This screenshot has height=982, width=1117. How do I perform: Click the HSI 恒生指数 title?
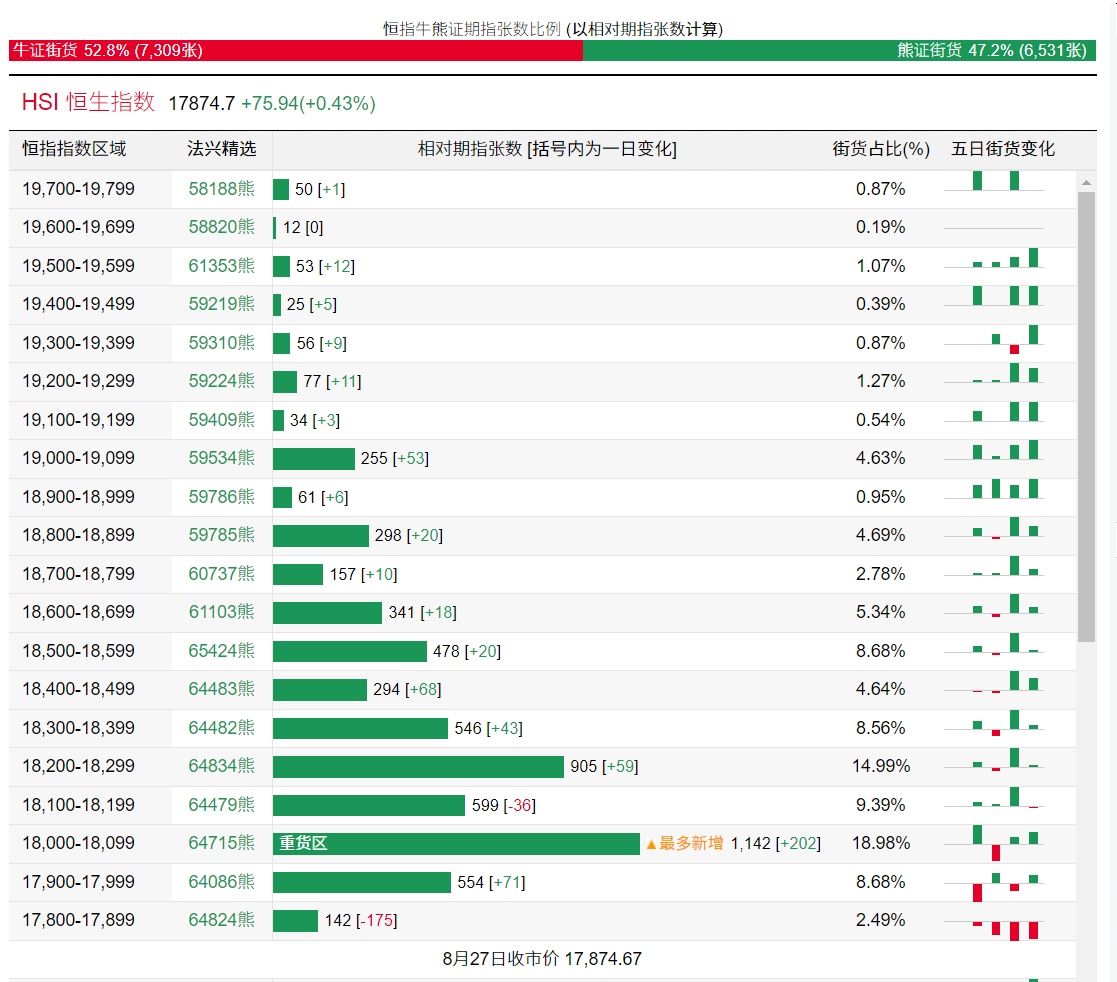89,102
